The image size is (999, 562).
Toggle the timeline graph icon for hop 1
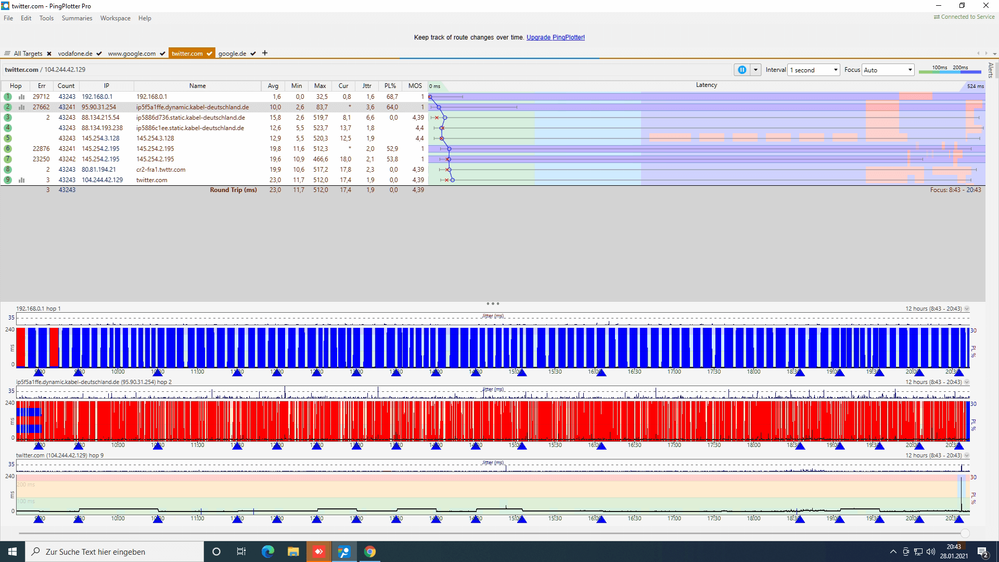point(22,97)
